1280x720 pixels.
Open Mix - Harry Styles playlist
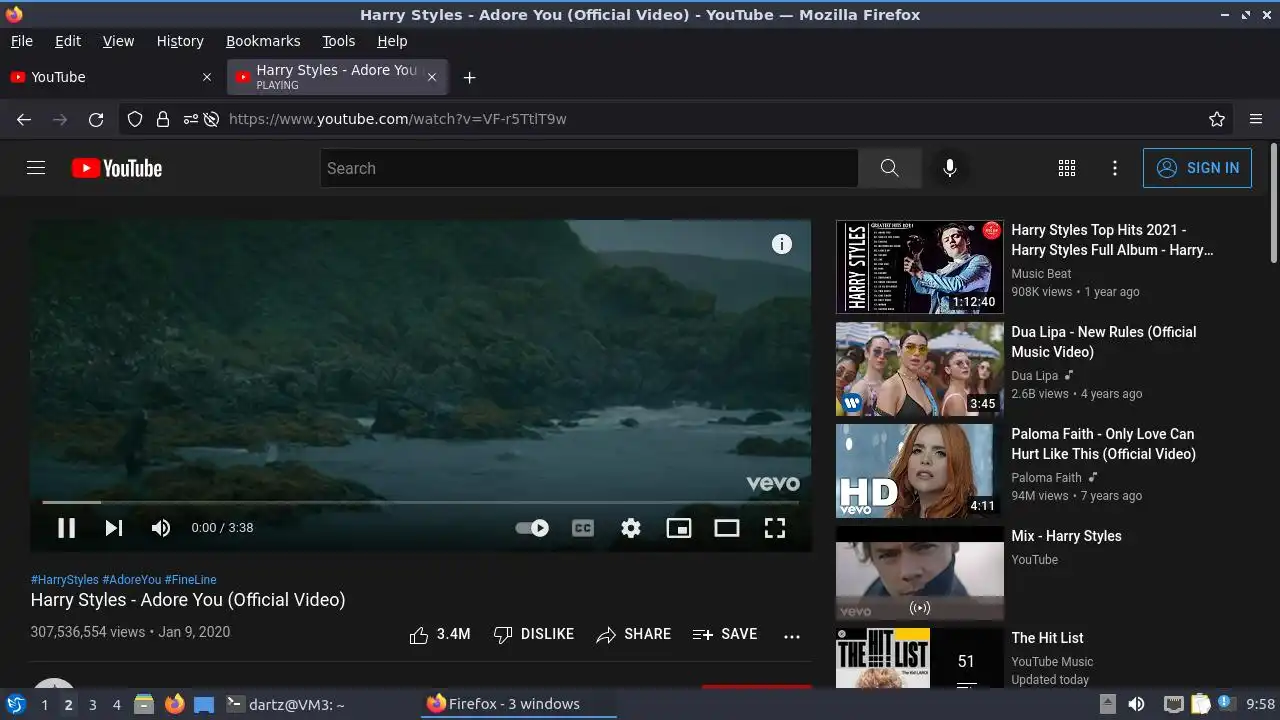point(1066,536)
